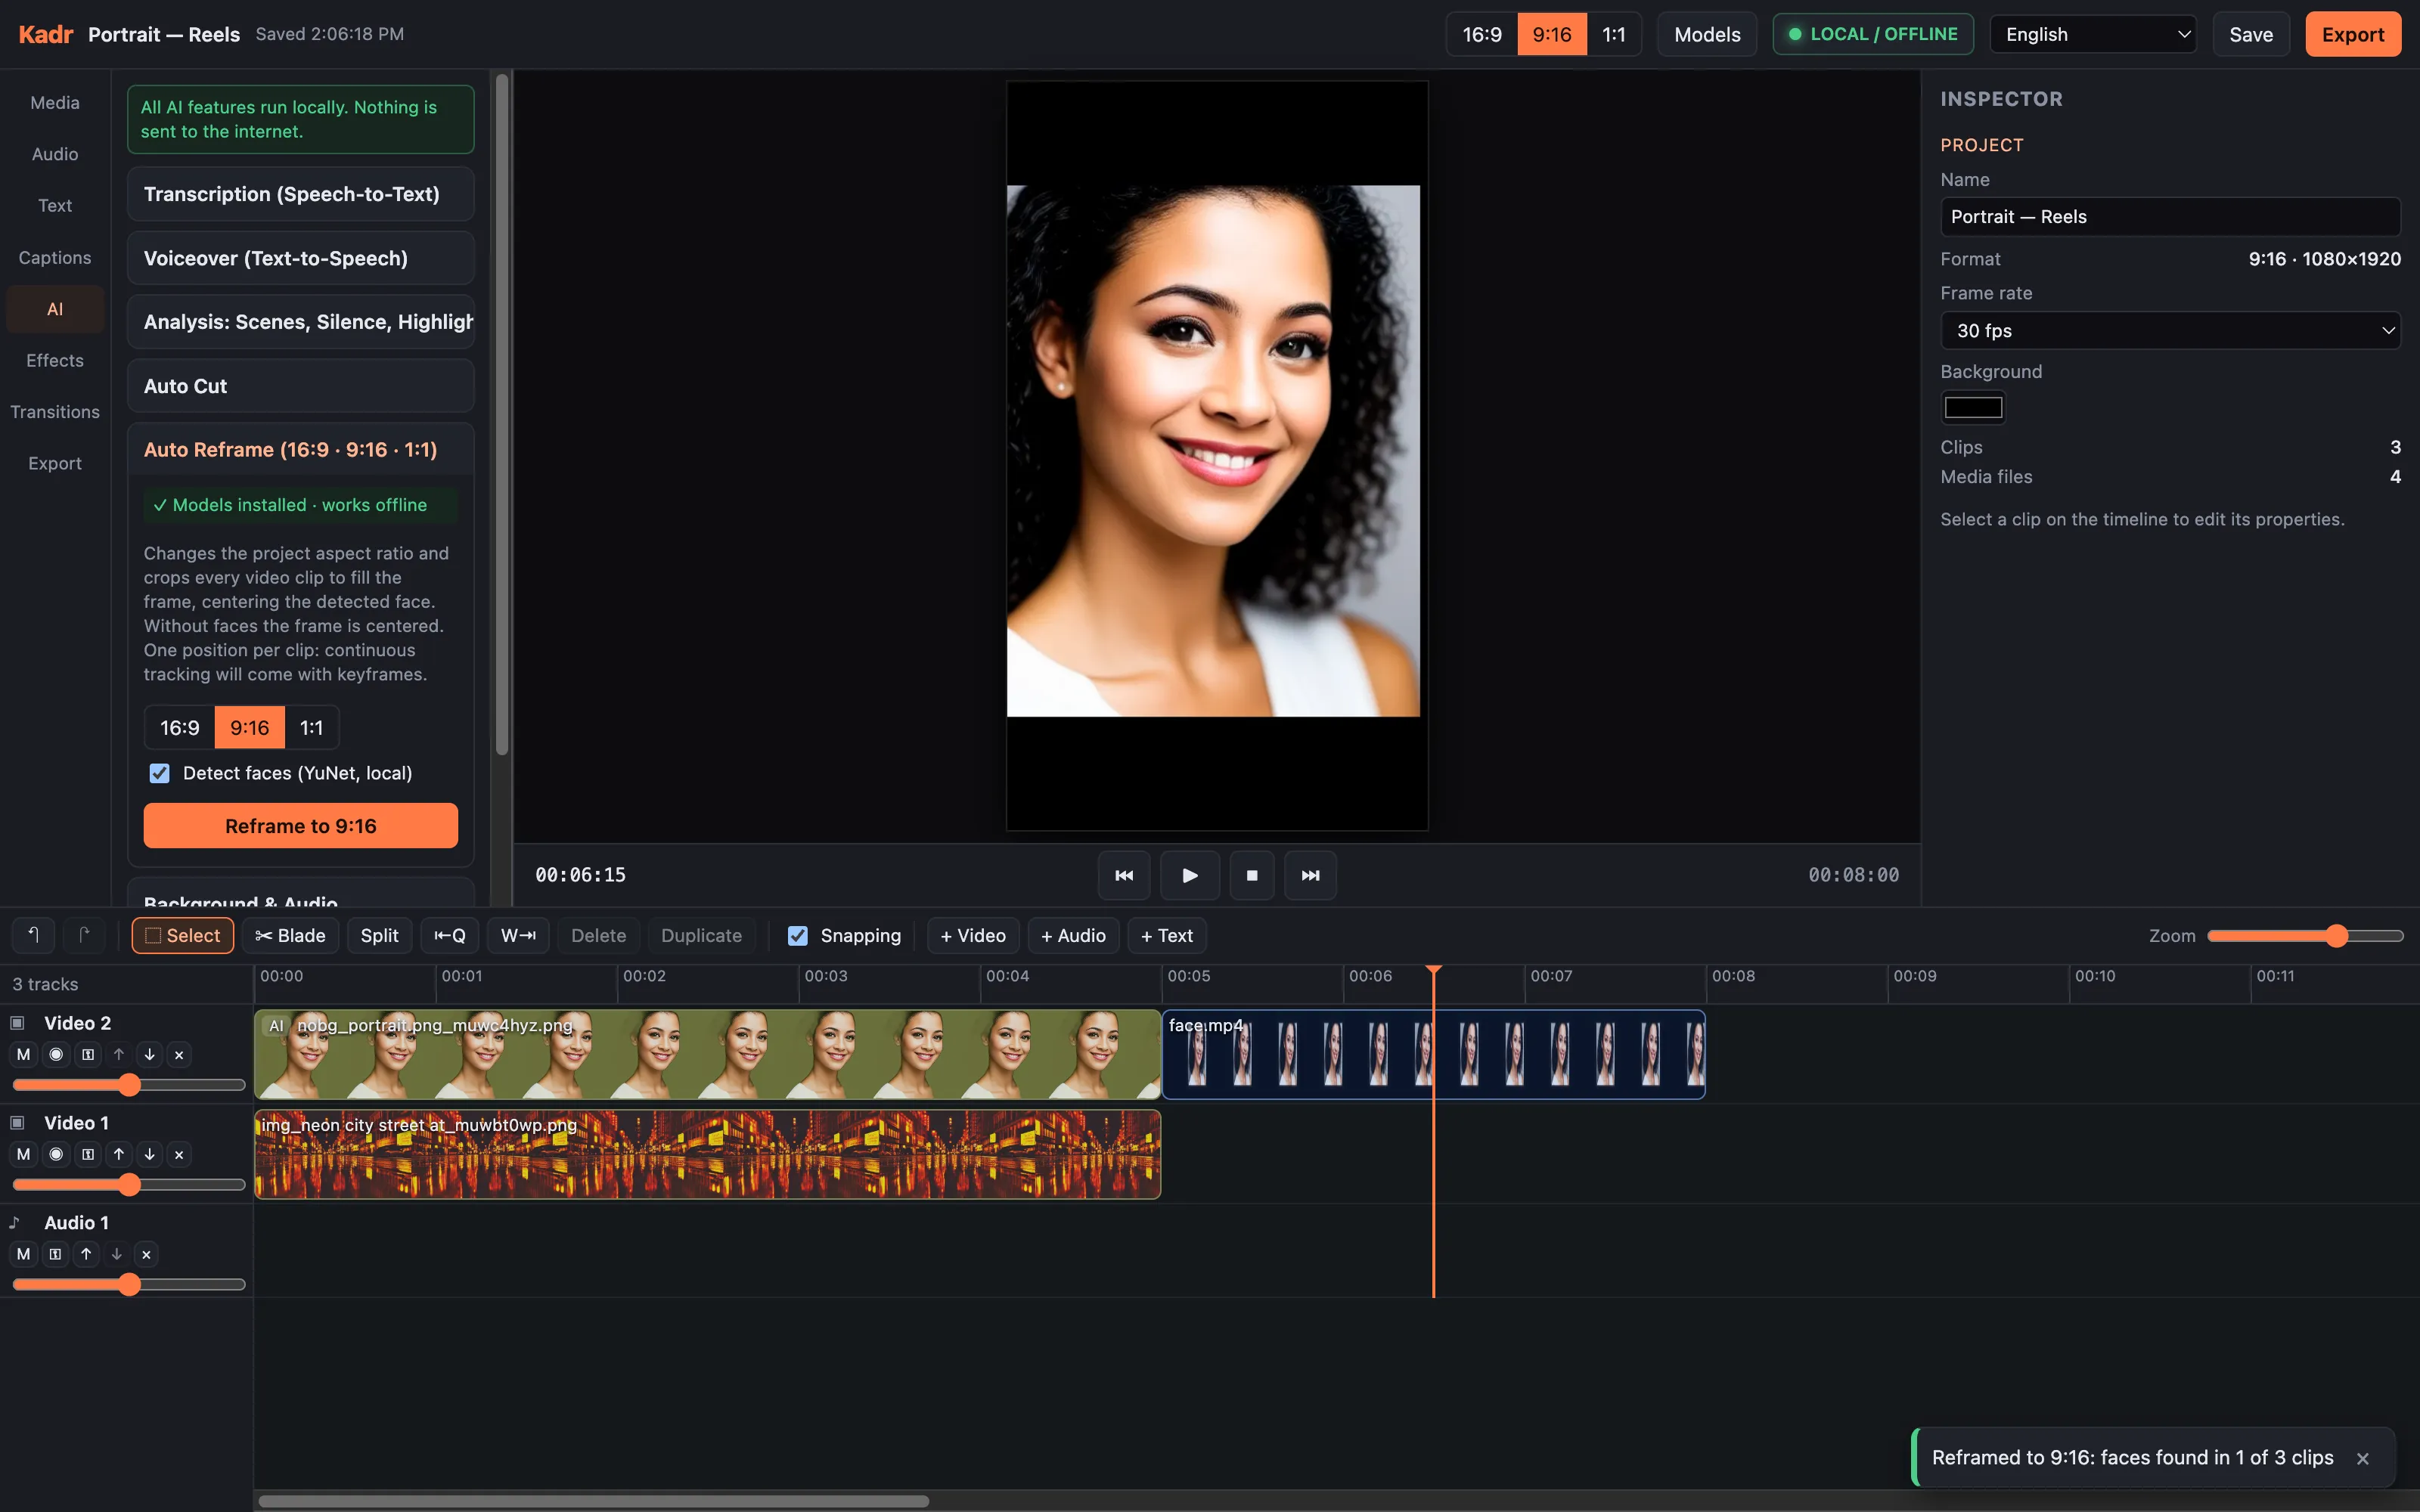The width and height of the screenshot is (2420, 1512).
Task: Uncheck Detect faces (YuNet, local)
Action: (159, 773)
